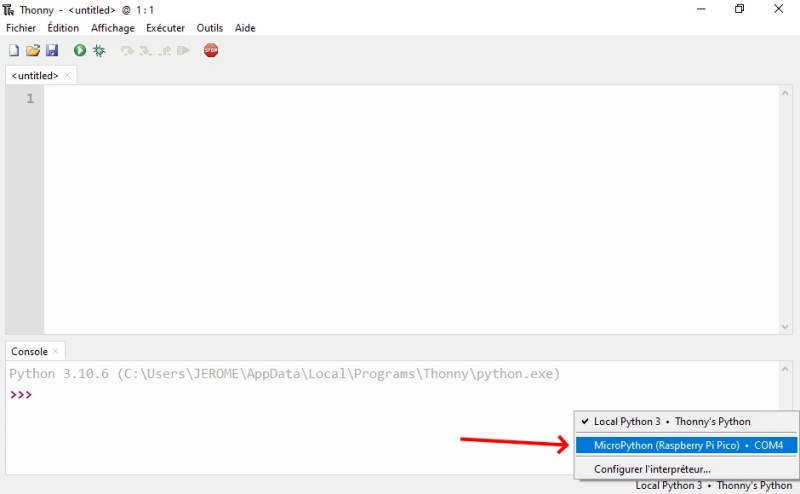Open the Outils menu

tap(210, 28)
